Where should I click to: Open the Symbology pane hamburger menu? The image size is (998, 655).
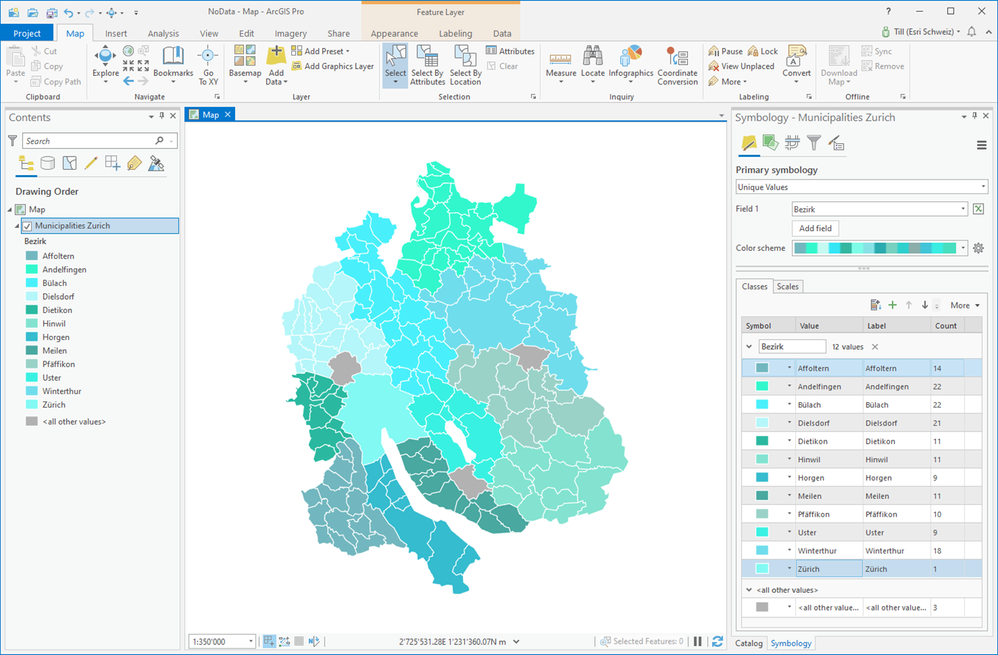(x=981, y=145)
